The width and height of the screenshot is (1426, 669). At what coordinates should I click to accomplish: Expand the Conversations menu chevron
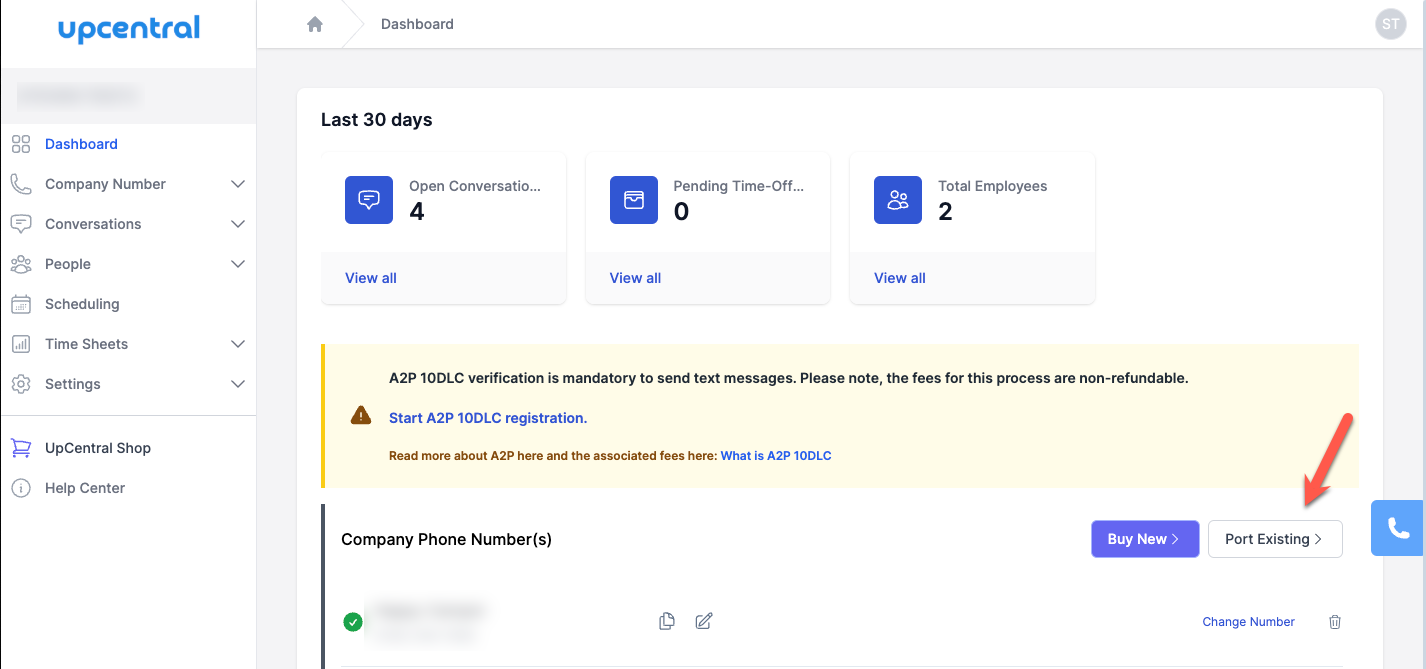click(x=238, y=223)
